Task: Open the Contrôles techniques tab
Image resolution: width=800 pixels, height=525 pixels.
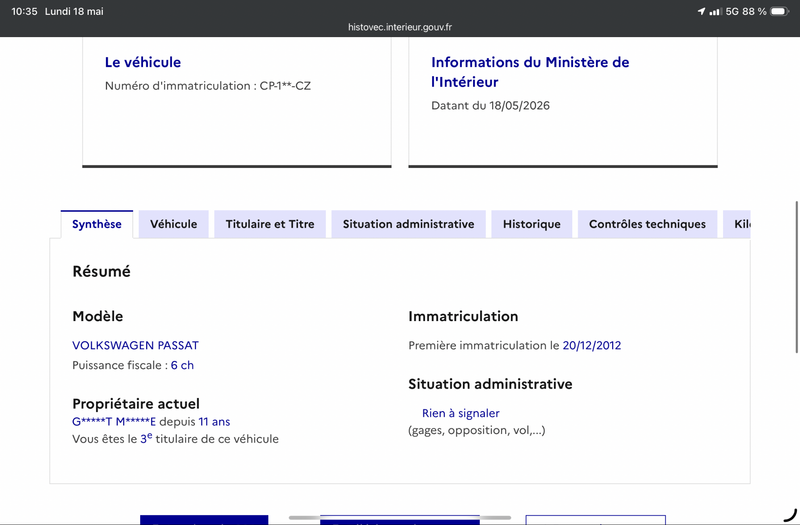Action: [647, 224]
